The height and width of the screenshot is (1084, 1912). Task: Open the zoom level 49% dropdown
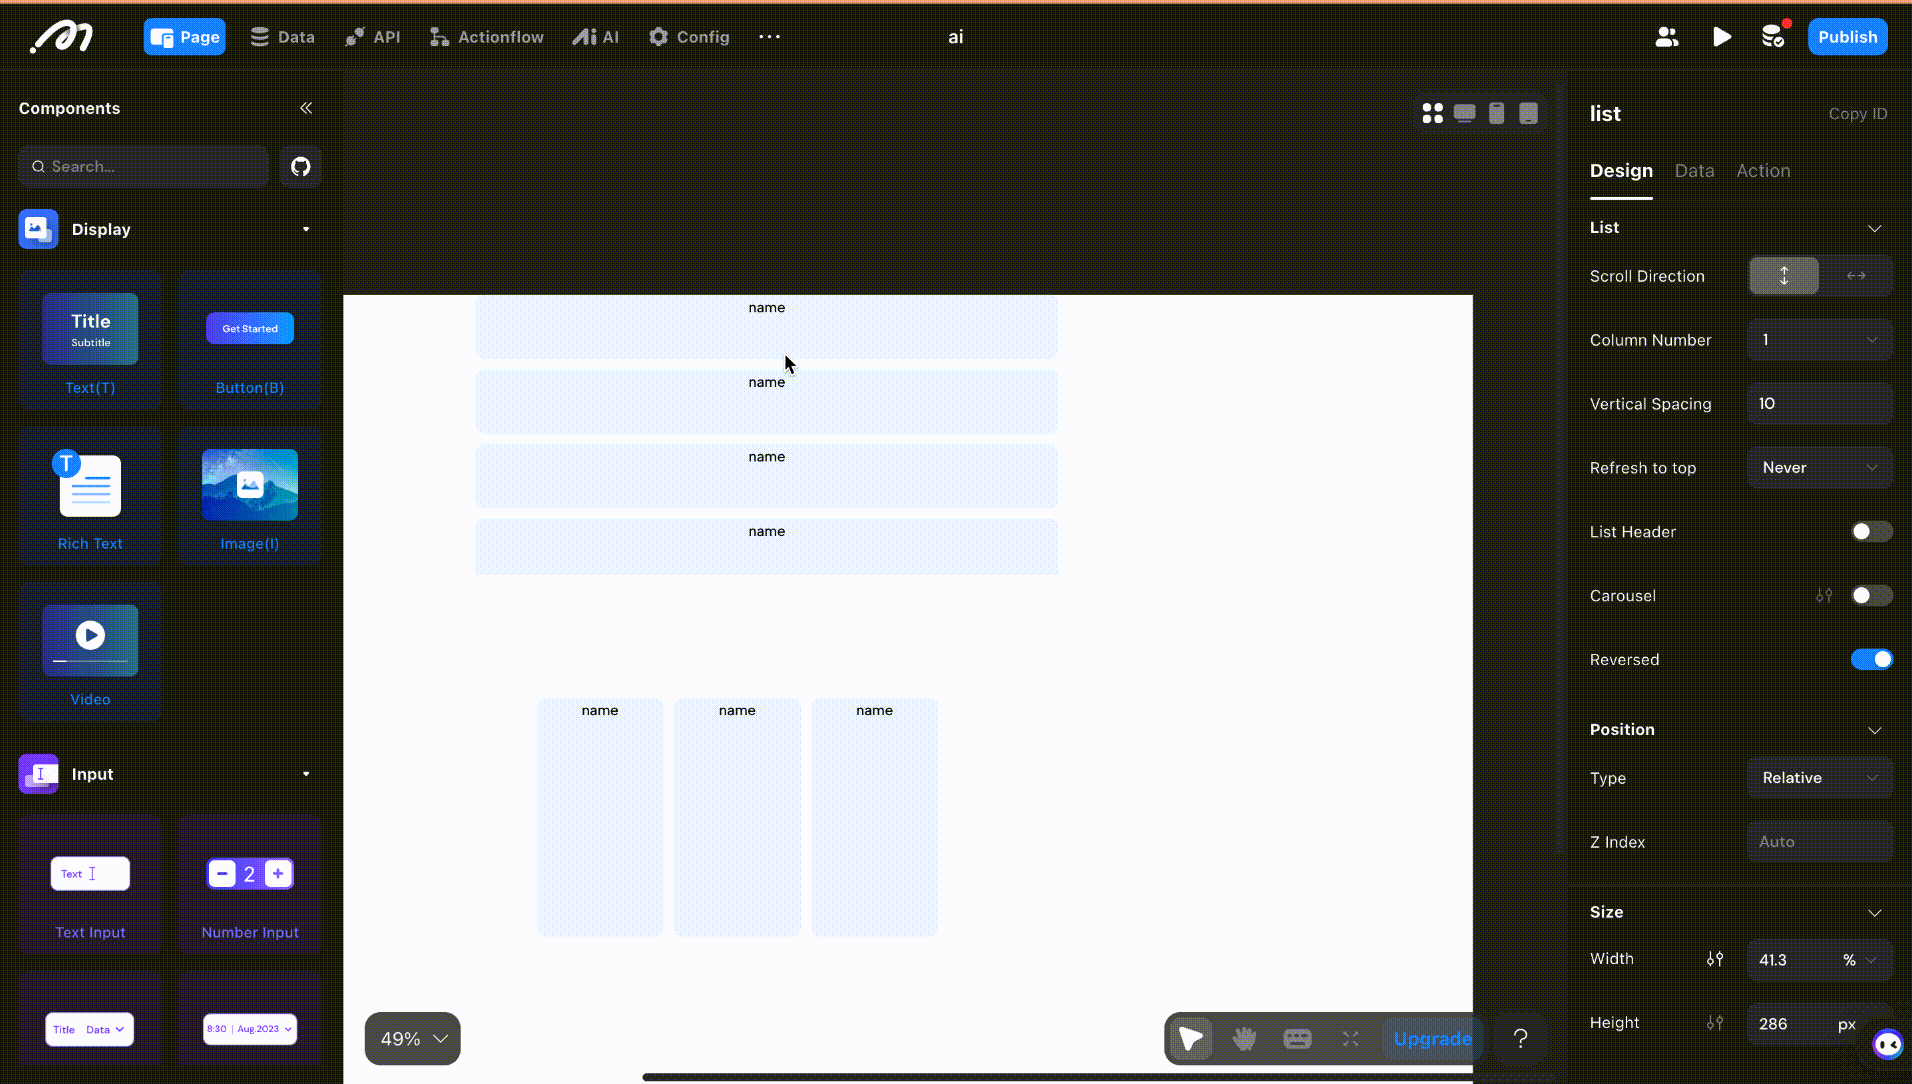[413, 1039]
